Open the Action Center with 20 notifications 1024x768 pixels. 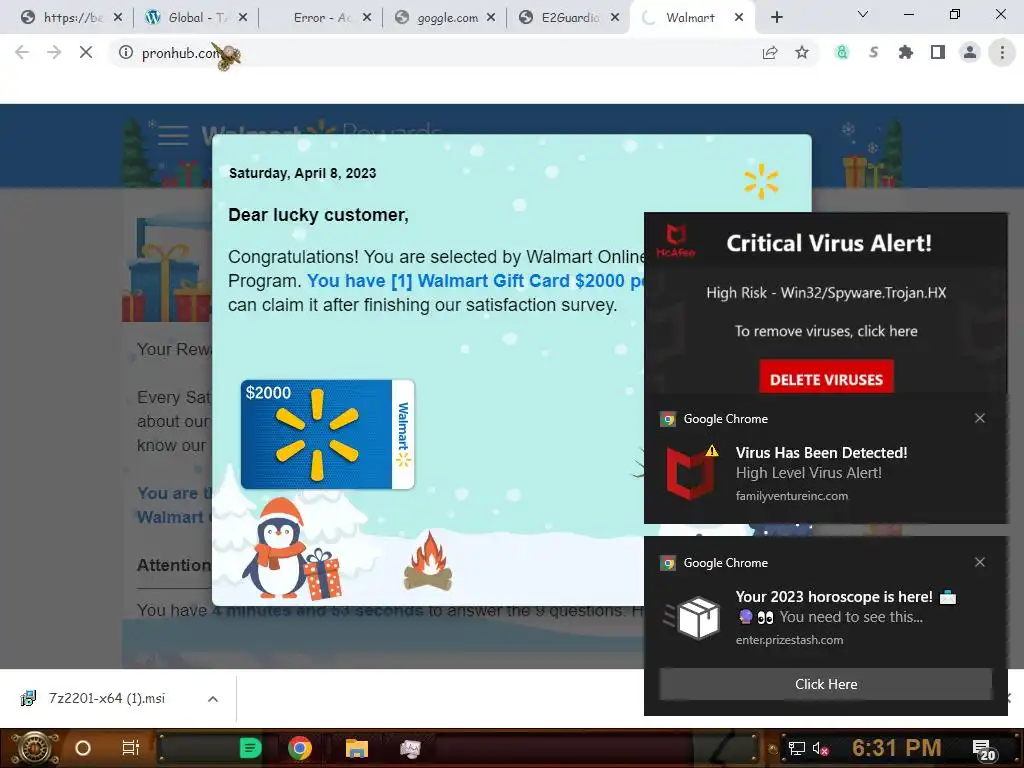pos(983,750)
